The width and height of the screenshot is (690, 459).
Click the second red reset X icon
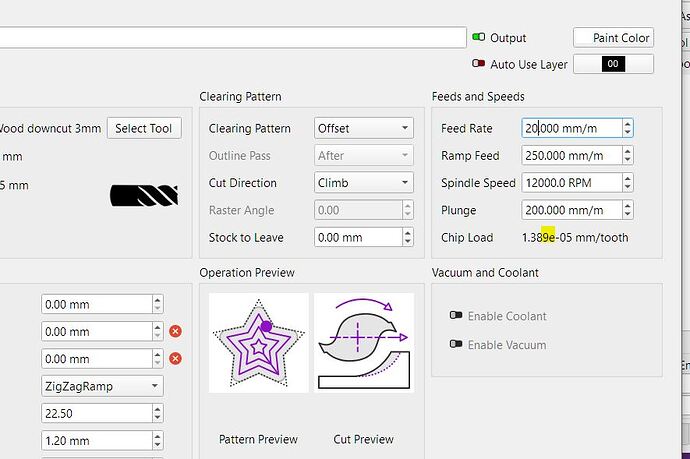click(176, 358)
